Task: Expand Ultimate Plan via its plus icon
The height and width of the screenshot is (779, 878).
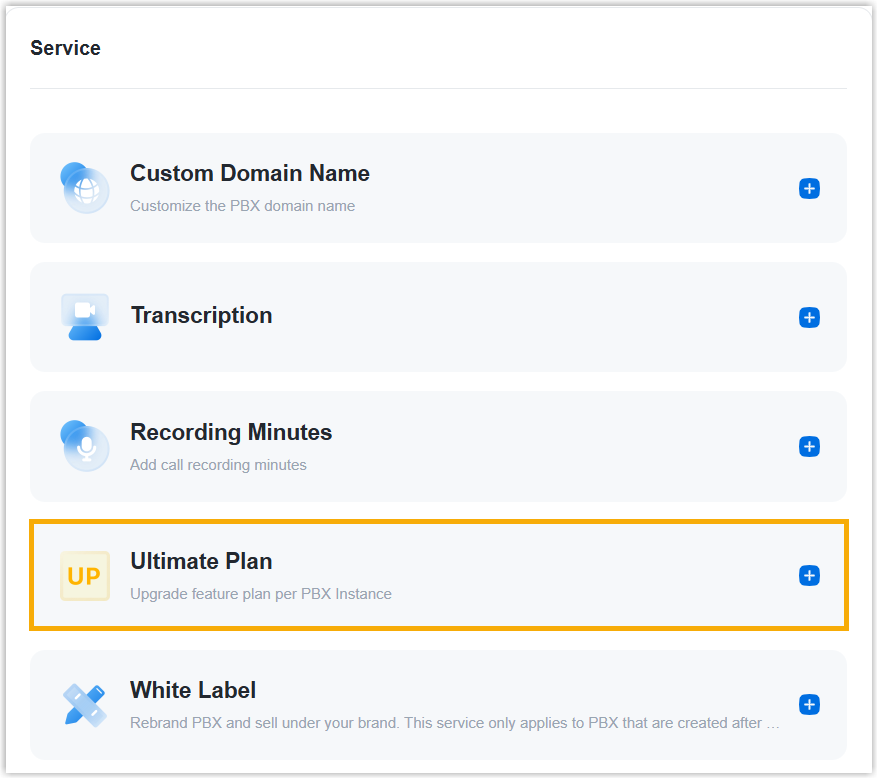Action: 809,575
